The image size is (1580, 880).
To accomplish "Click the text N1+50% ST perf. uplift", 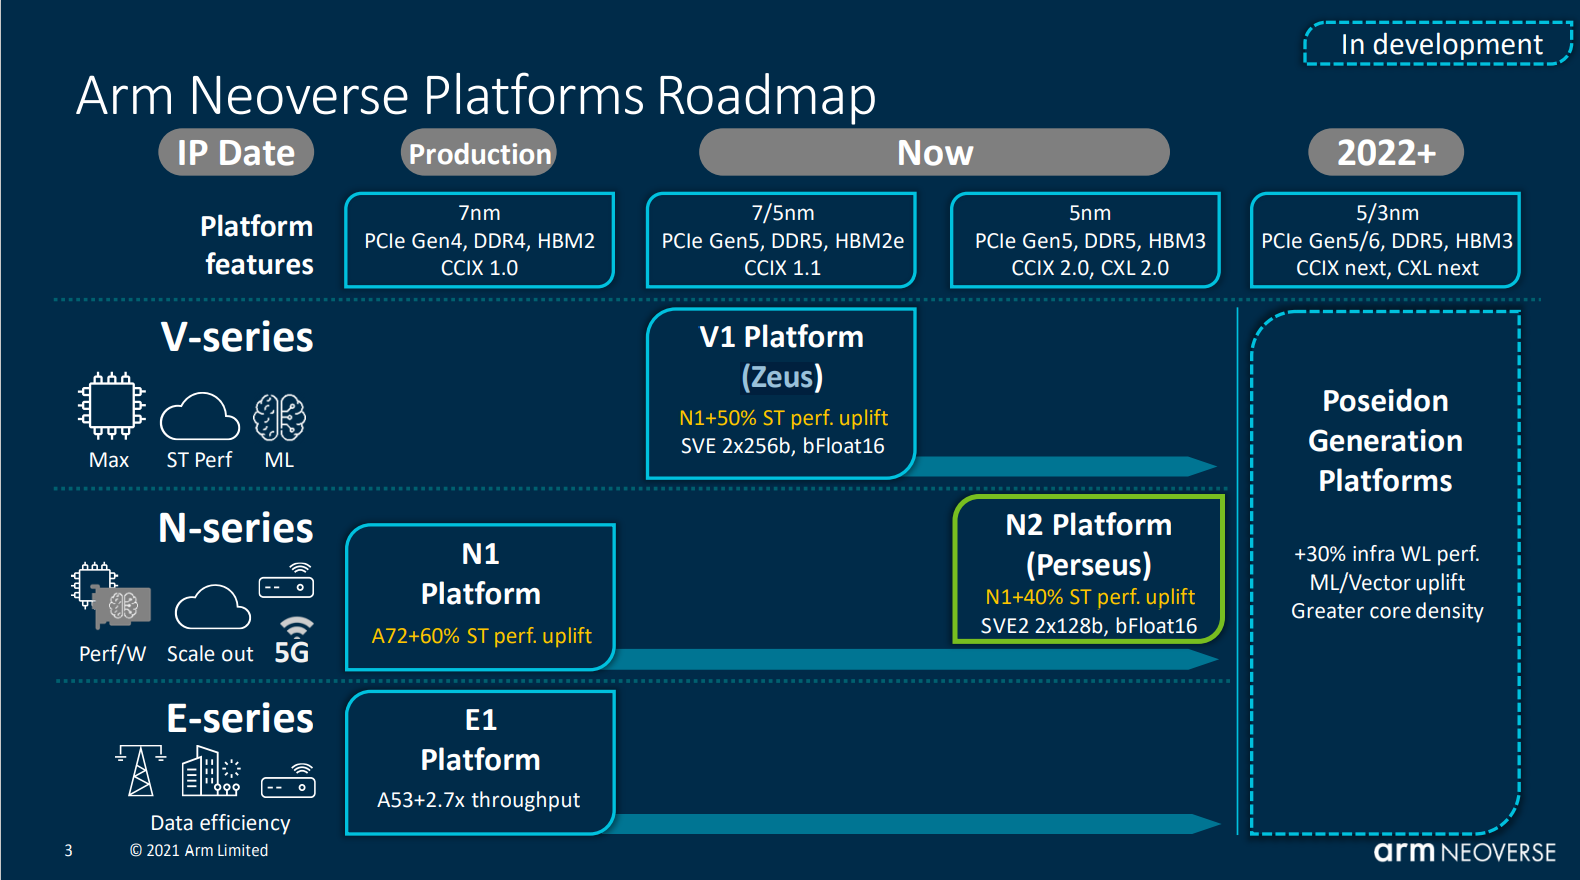I will tap(783, 418).
